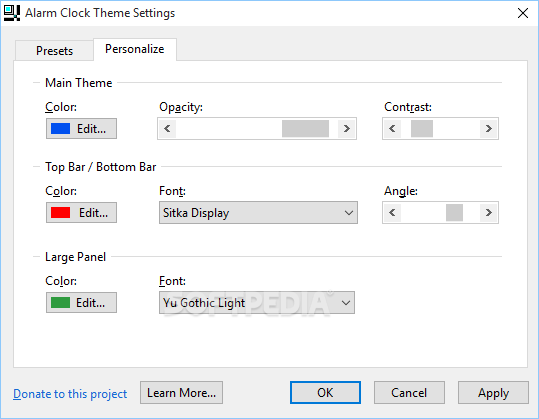Open the Sitka Display font dropdown
The height and width of the screenshot is (419, 539).
click(x=258, y=213)
